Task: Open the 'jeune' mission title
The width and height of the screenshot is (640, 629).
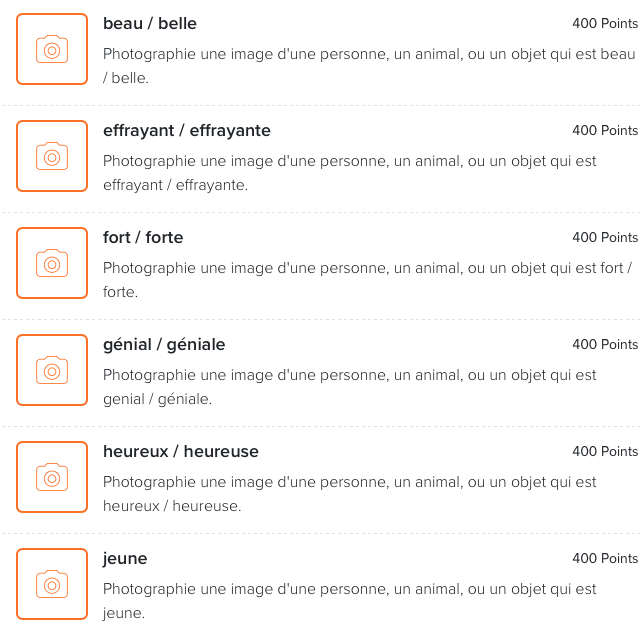Action: pyautogui.click(x=125, y=559)
